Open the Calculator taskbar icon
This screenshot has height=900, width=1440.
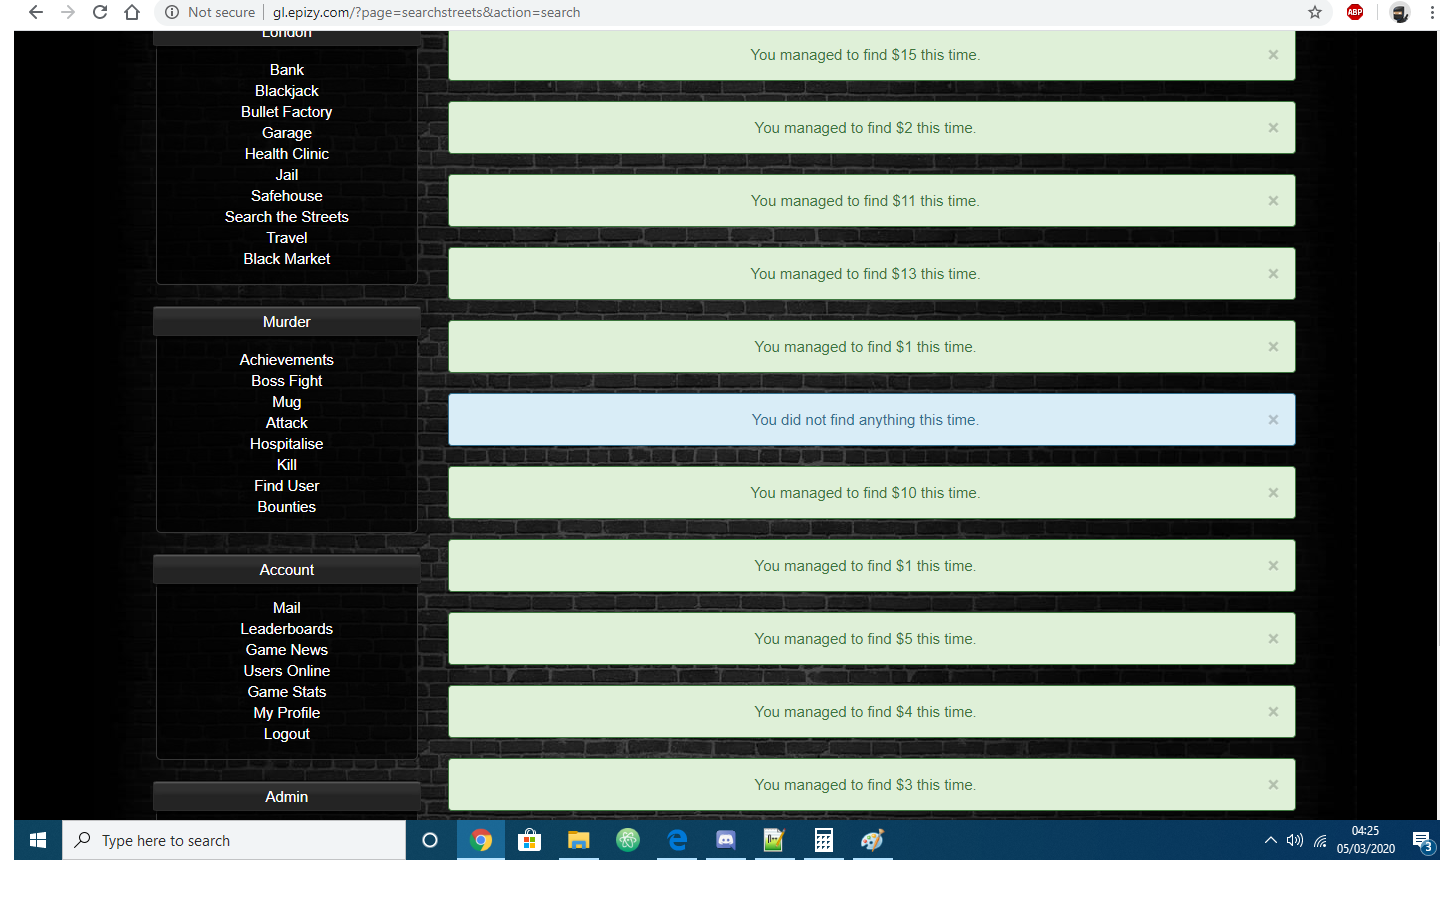tap(823, 840)
